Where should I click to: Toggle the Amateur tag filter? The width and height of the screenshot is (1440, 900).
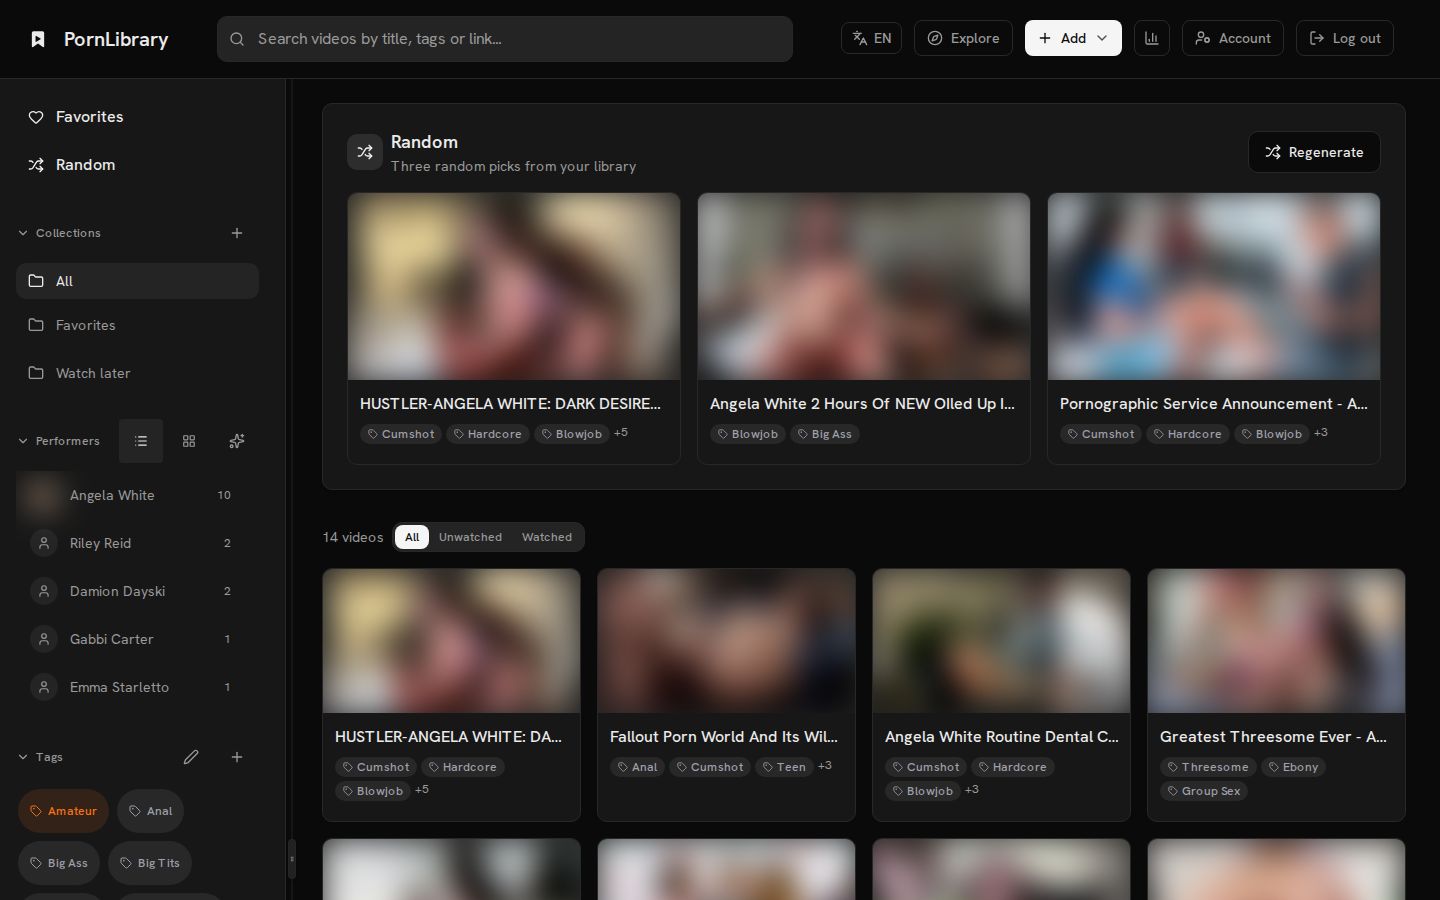(63, 811)
